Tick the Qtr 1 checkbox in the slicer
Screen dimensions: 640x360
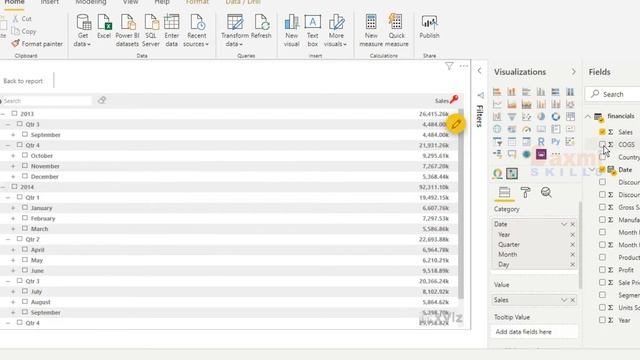tap(20, 197)
